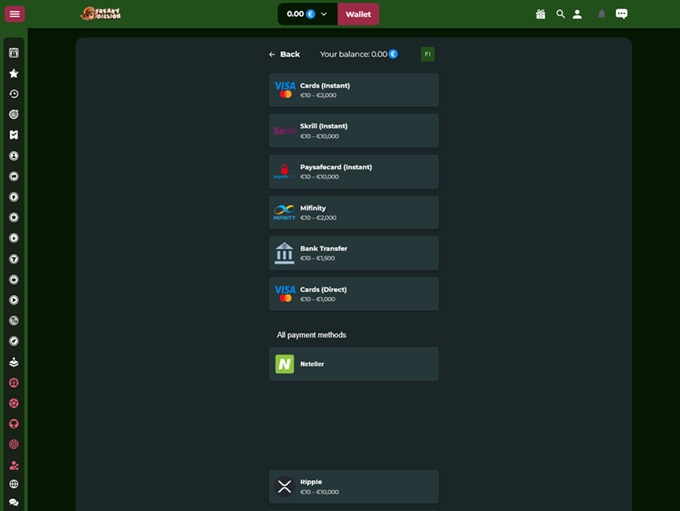Choose Ripple payment method
The height and width of the screenshot is (511, 680).
coord(353,486)
